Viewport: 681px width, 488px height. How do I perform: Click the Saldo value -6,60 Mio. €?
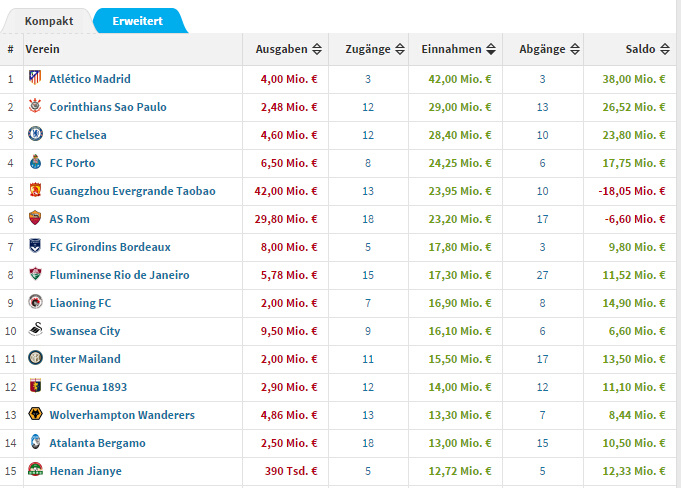pyautogui.click(x=635, y=219)
